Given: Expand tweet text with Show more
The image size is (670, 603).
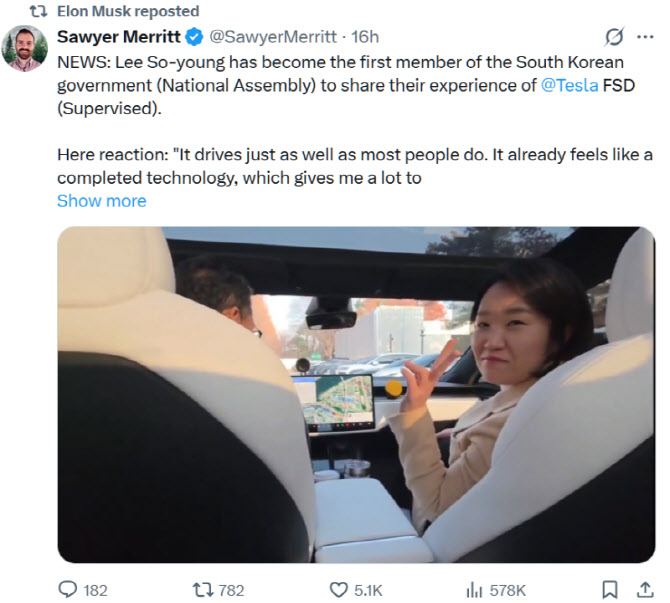Looking at the screenshot, I should point(101,201).
